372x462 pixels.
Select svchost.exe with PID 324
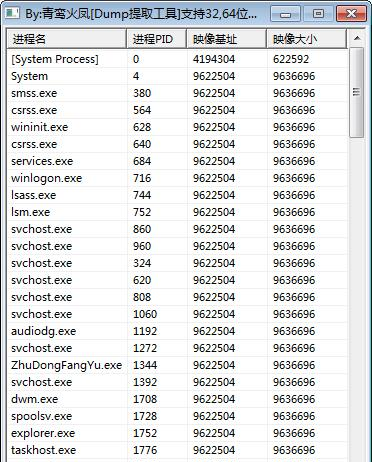click(177, 263)
